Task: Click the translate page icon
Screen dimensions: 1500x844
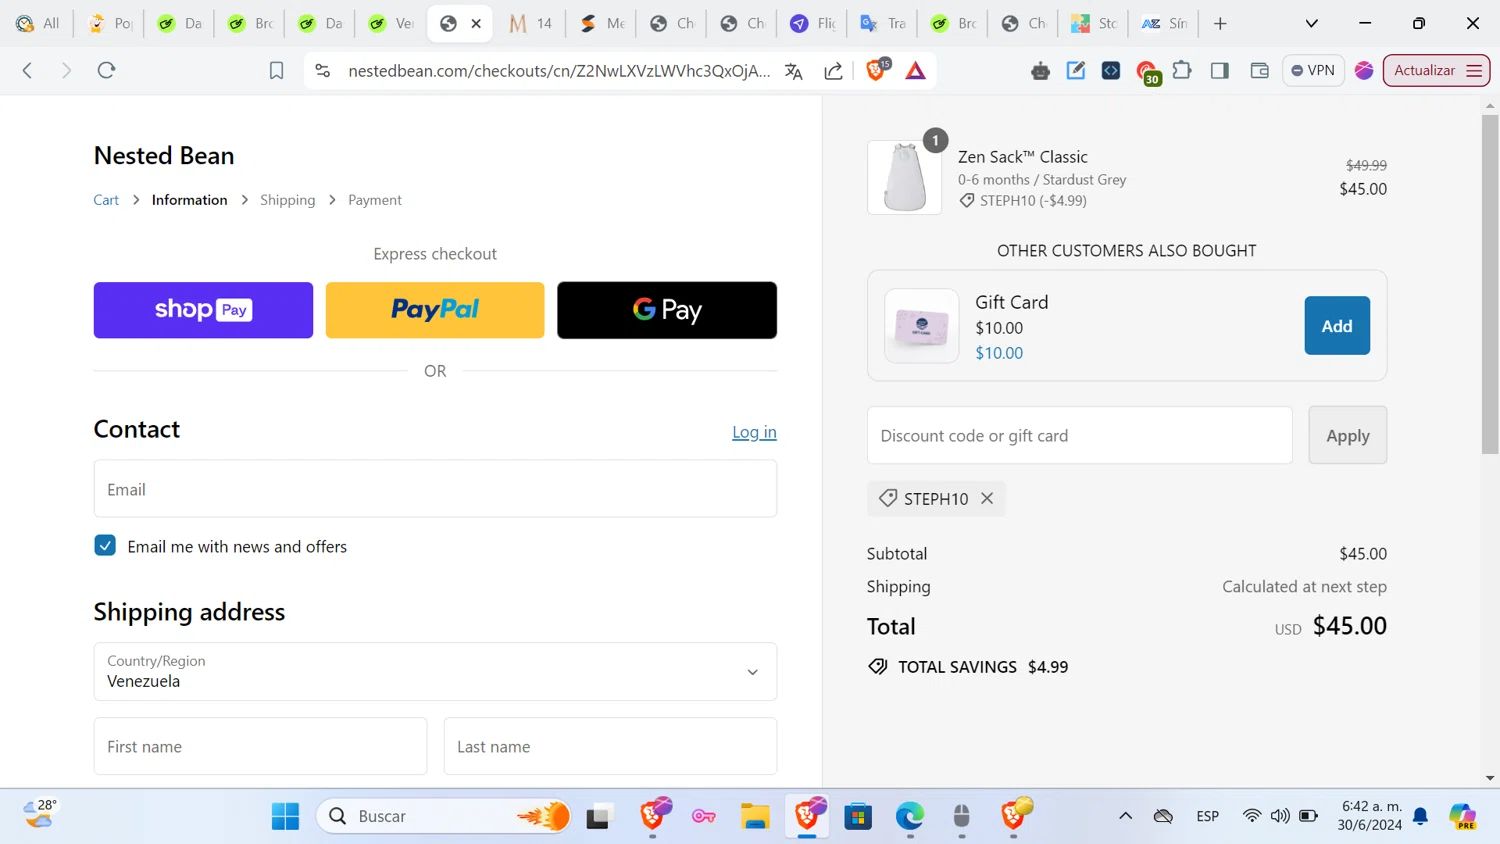Action: click(x=794, y=71)
